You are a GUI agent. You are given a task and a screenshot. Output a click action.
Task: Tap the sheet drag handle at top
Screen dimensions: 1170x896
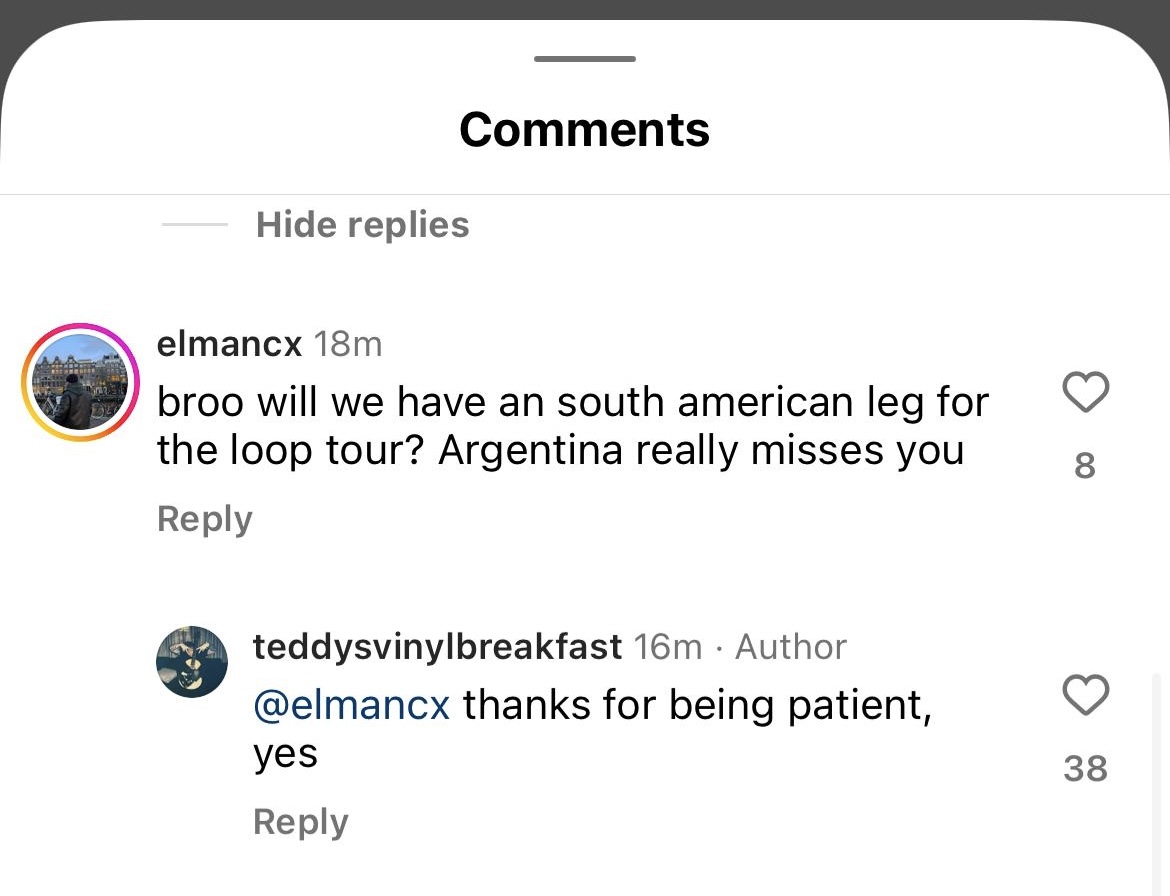(584, 59)
